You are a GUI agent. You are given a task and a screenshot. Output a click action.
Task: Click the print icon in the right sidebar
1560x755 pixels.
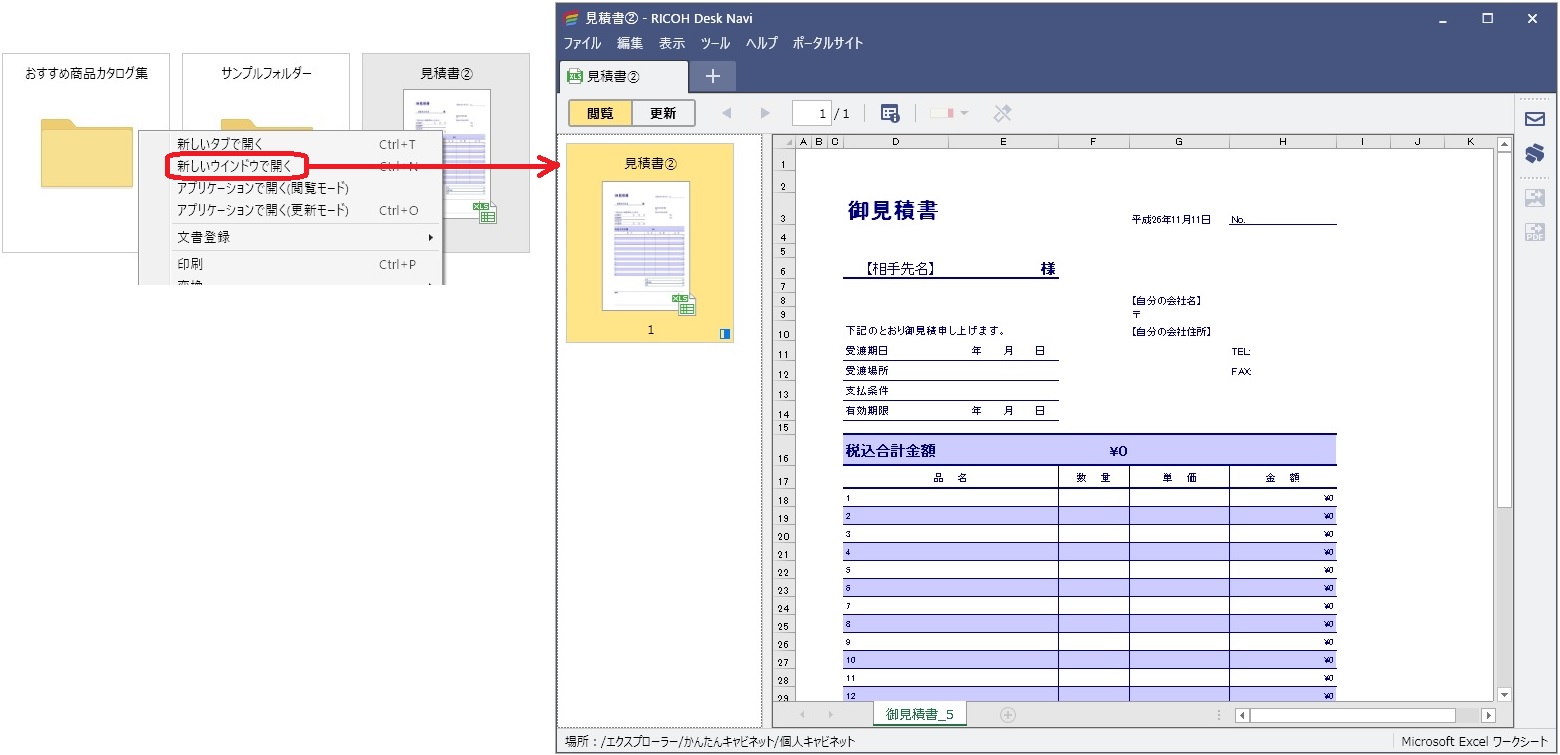click(1536, 153)
